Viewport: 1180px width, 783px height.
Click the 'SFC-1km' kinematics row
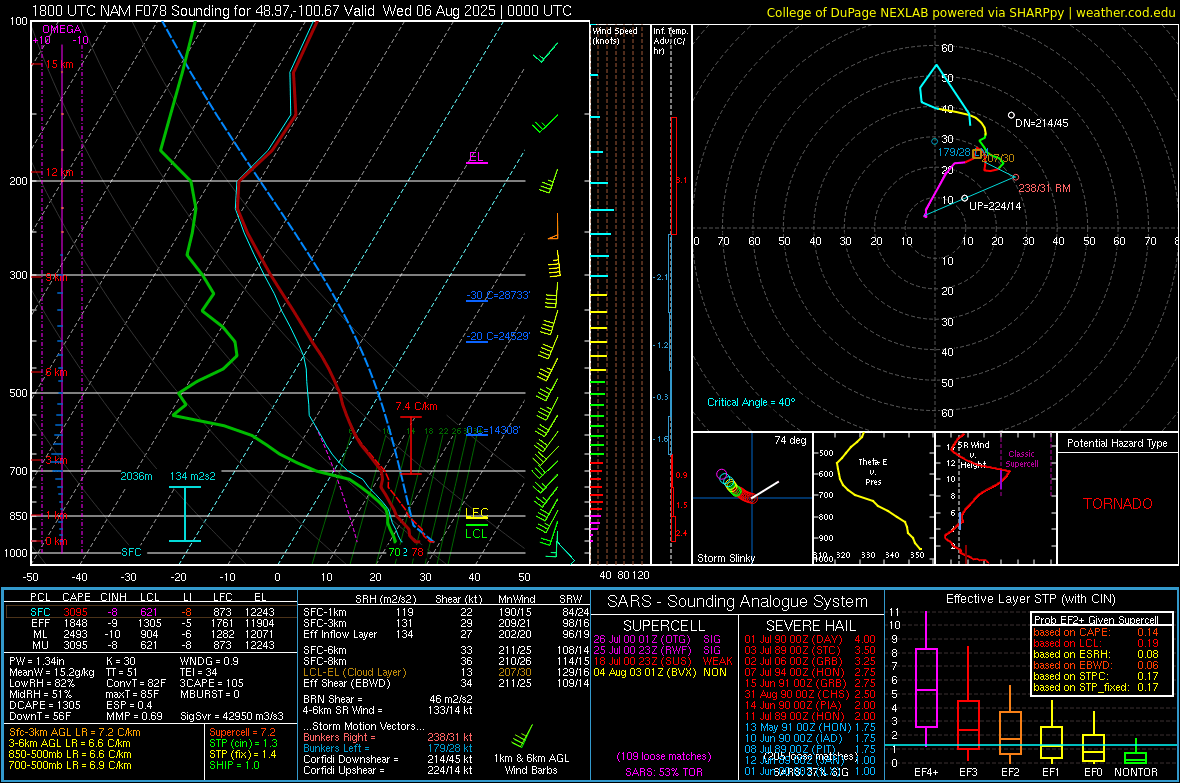click(446, 612)
